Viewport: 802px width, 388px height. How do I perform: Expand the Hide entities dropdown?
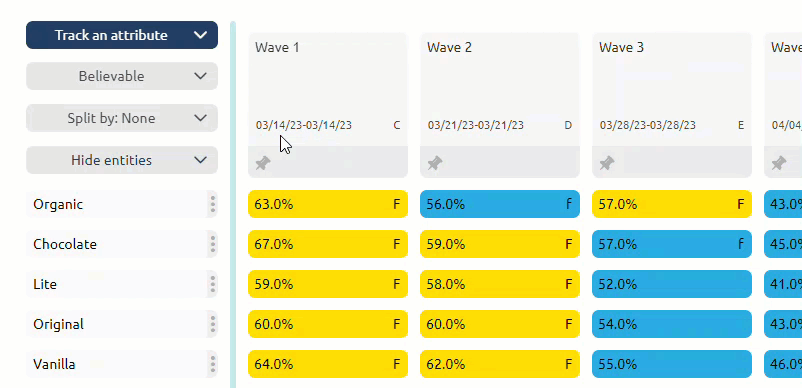[x=122, y=160]
